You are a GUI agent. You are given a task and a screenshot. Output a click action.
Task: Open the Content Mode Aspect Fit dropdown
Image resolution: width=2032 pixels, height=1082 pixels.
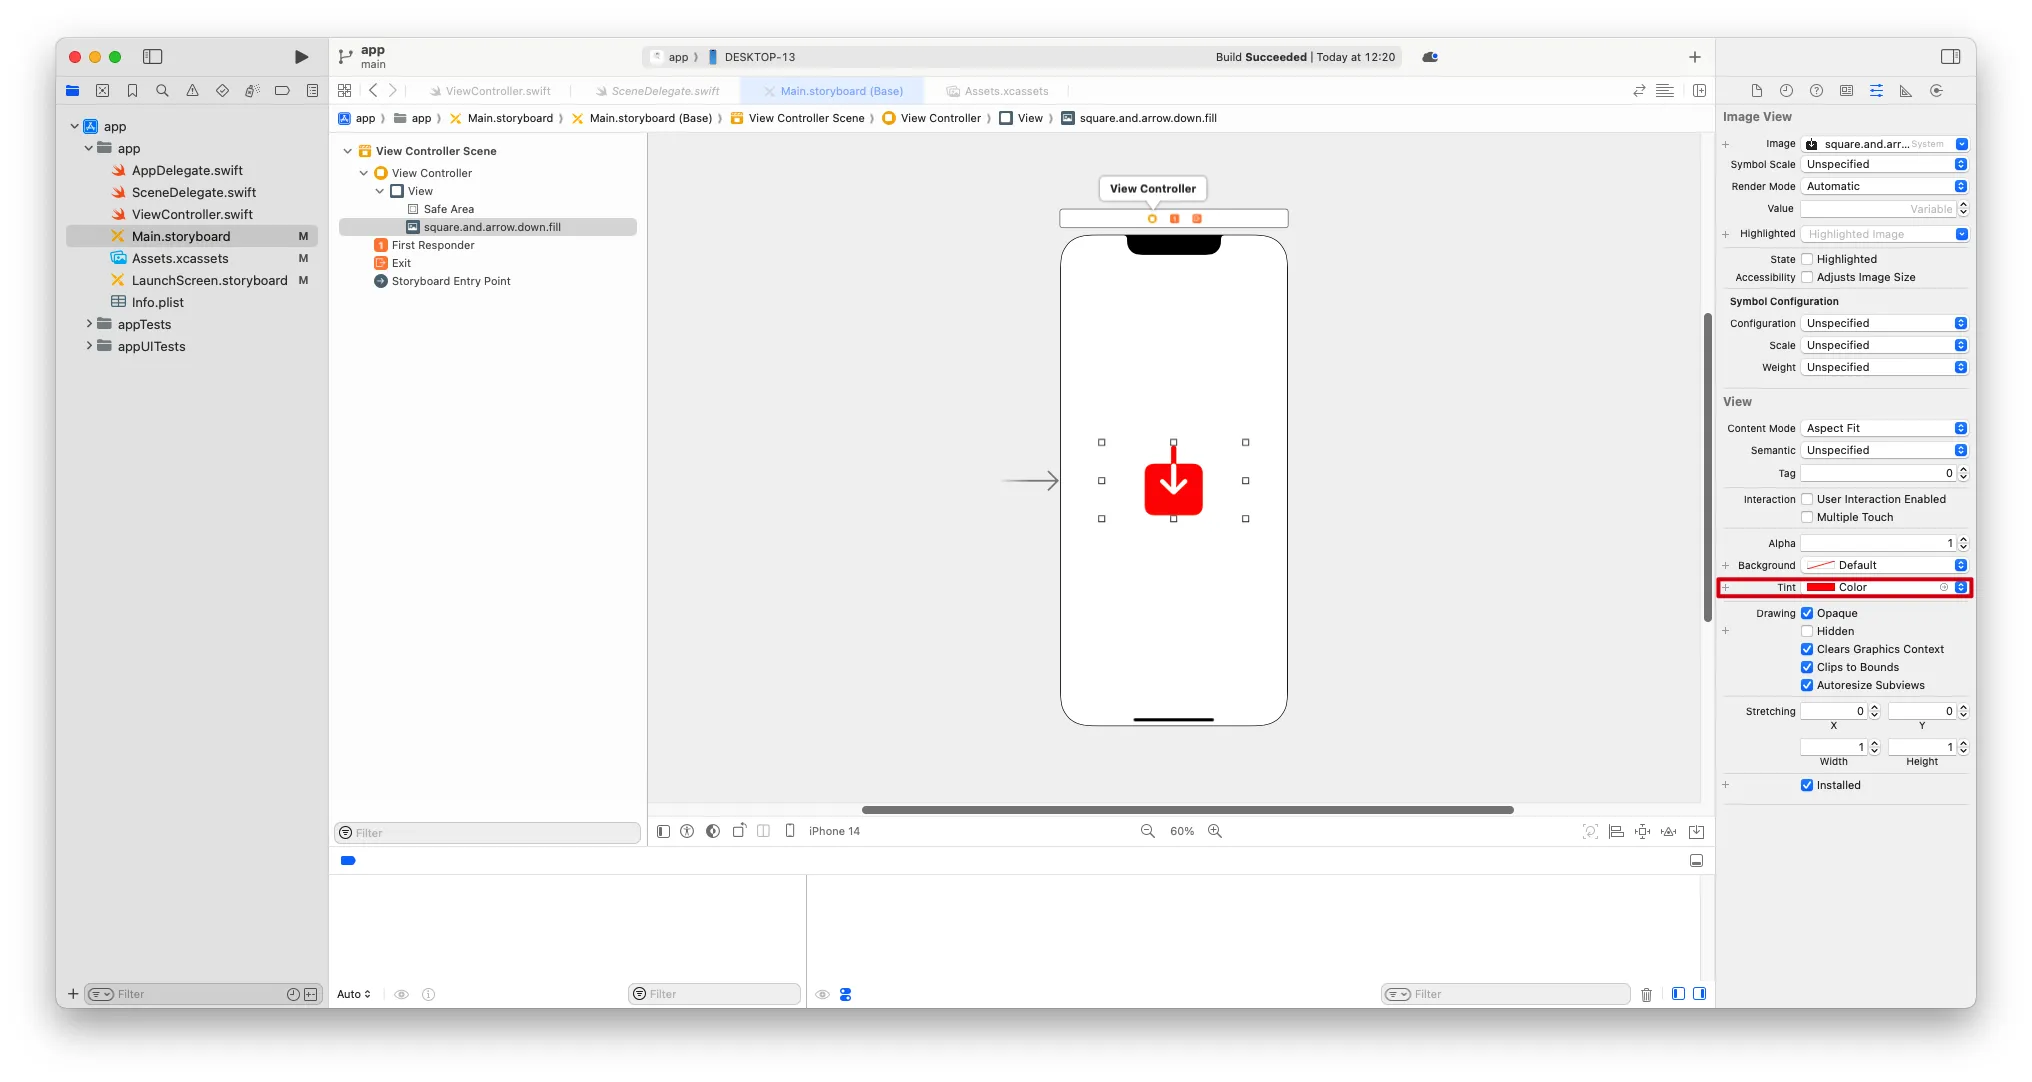tap(1884, 428)
